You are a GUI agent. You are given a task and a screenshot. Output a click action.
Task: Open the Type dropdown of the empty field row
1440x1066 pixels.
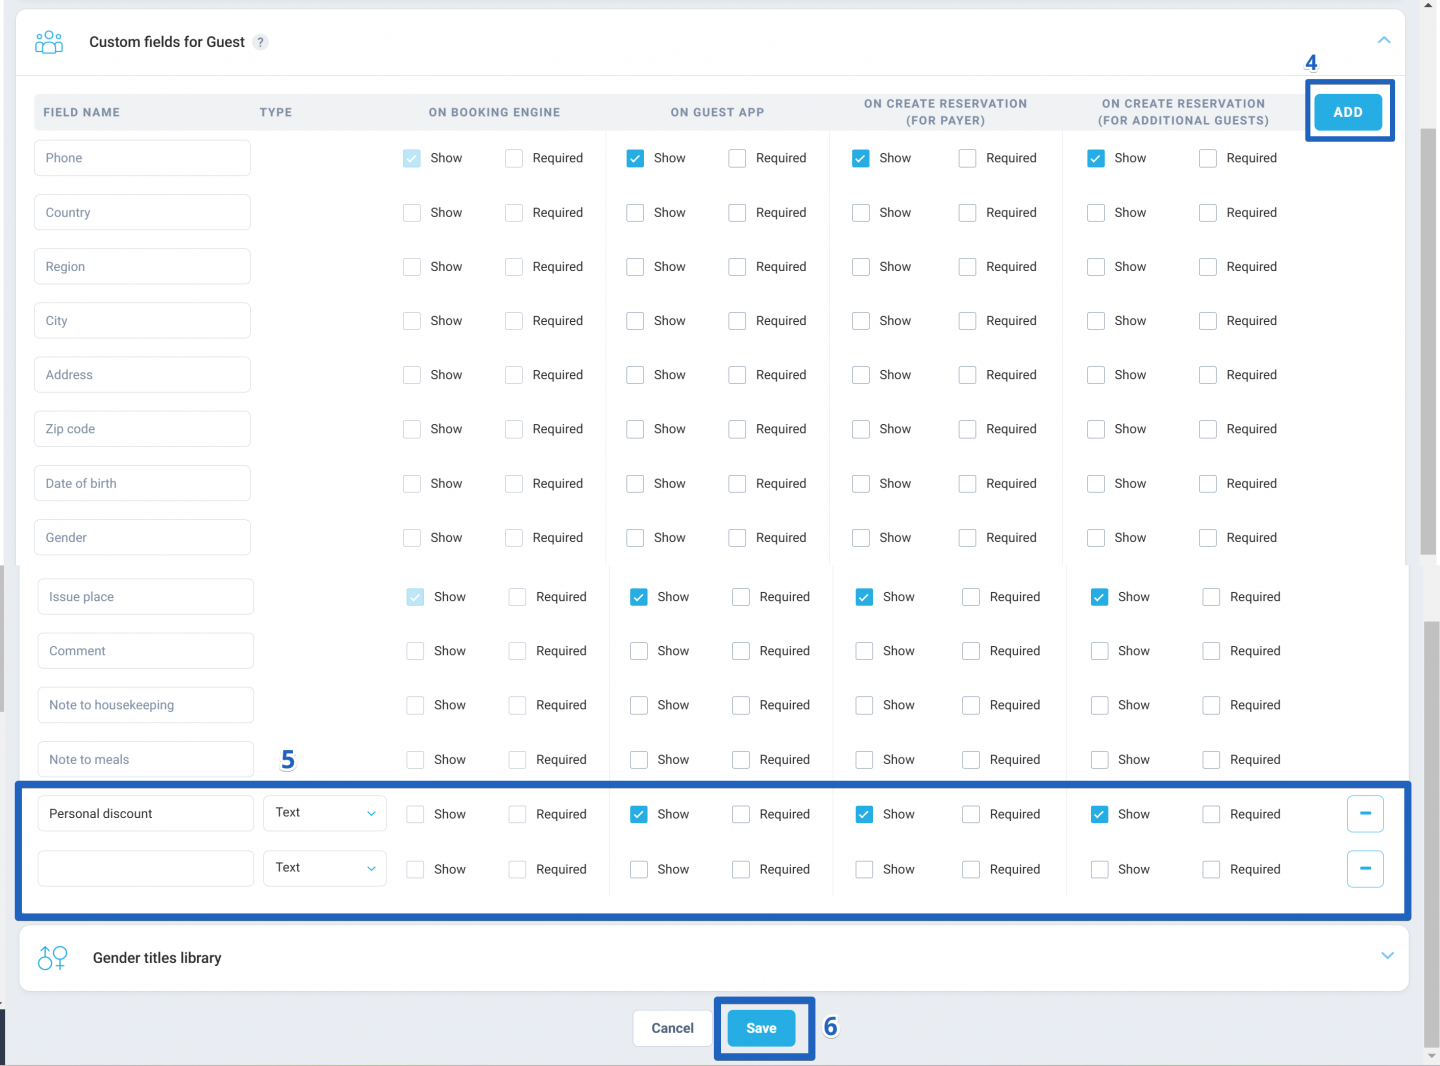[325, 868]
